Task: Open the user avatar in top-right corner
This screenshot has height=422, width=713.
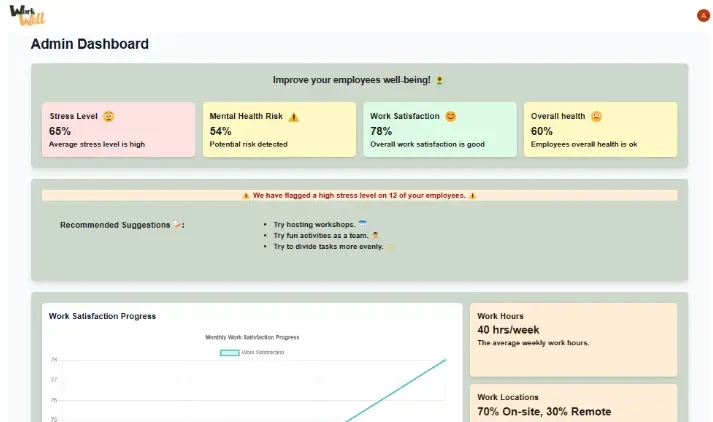Action: [x=702, y=15]
